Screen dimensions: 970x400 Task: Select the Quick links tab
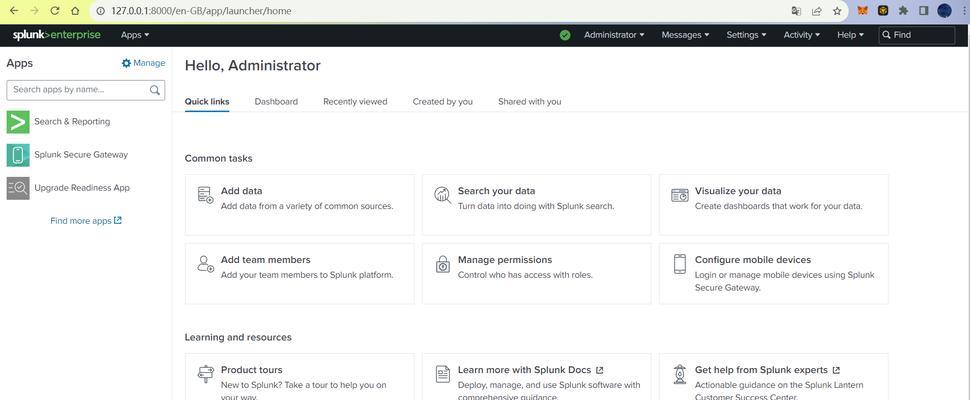pos(207,101)
